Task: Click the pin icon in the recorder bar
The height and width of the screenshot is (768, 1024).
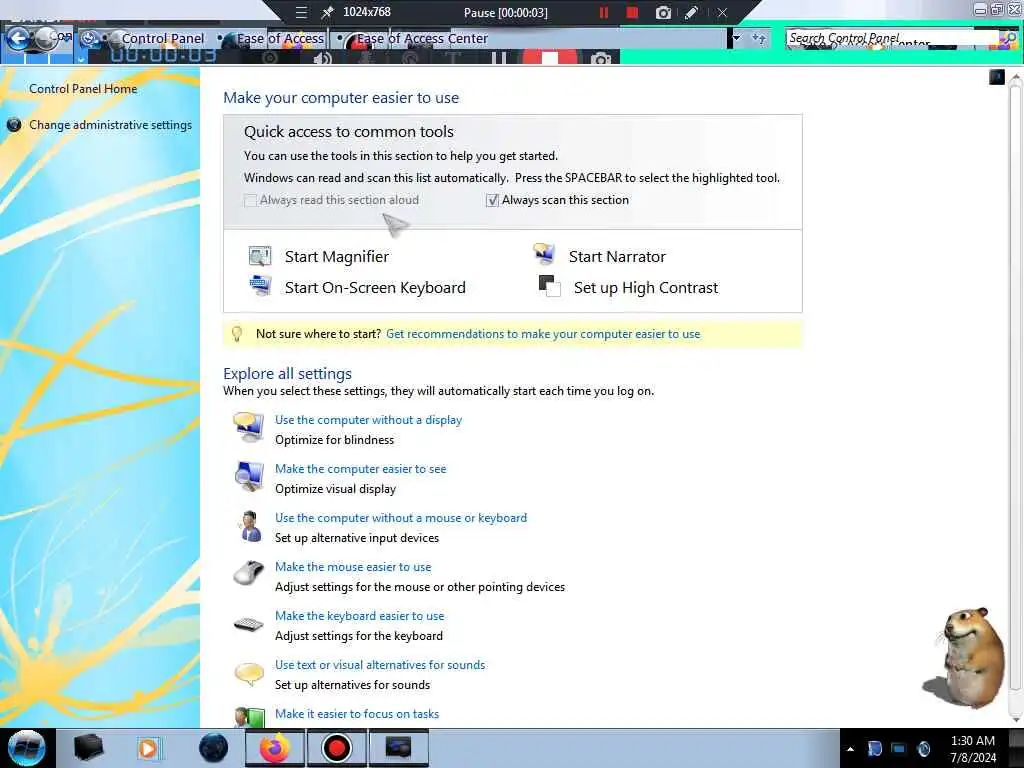Action: coord(327,12)
